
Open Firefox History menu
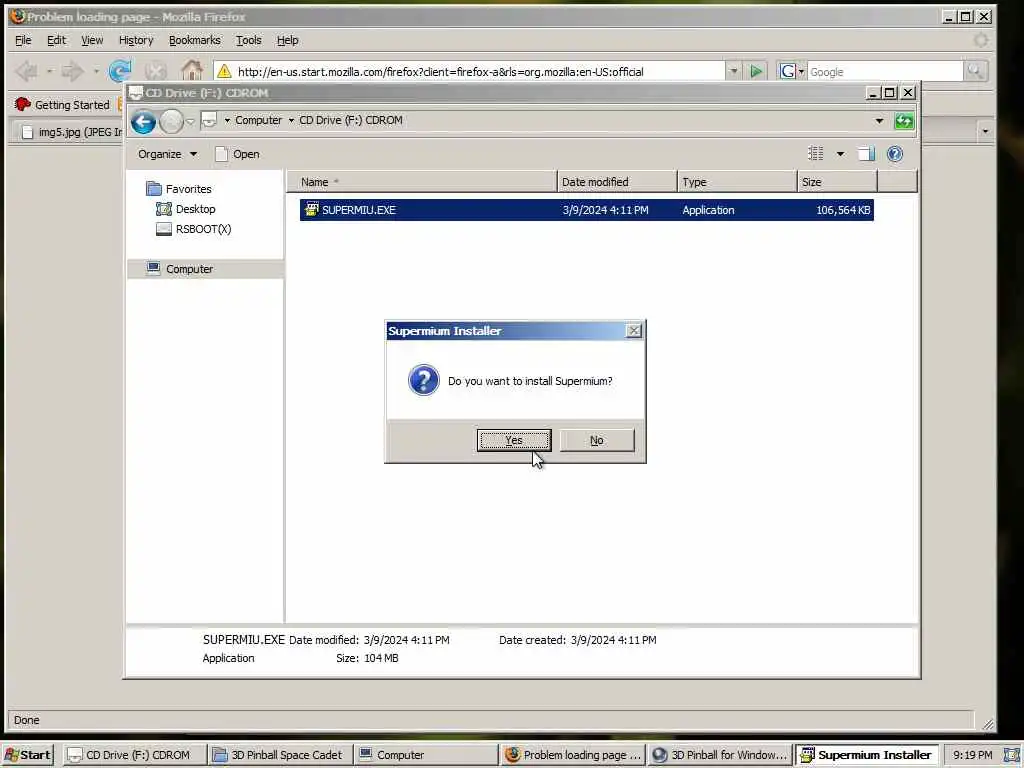point(136,40)
